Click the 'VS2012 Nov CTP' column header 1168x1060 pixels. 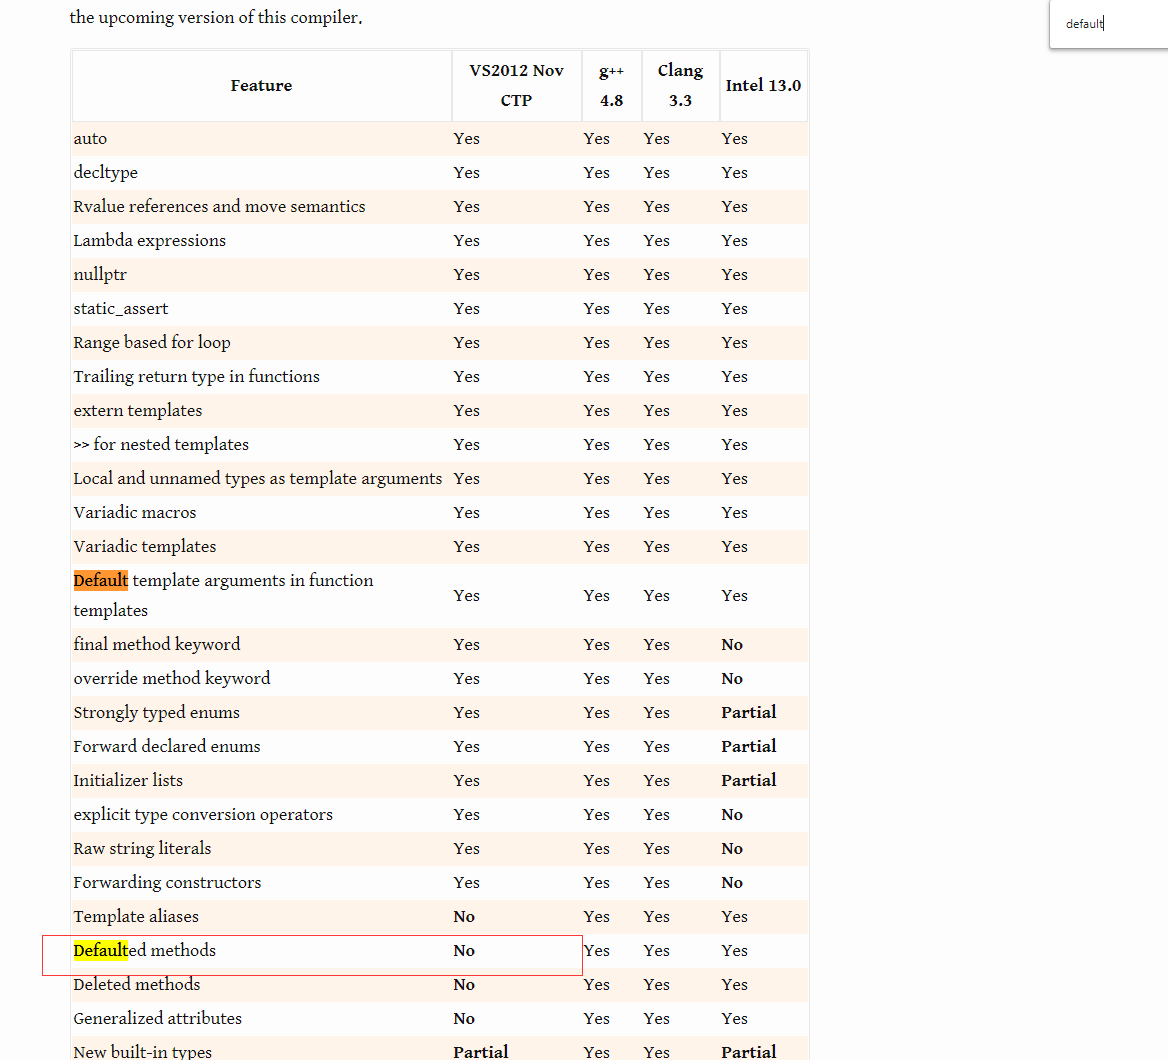tap(516, 86)
